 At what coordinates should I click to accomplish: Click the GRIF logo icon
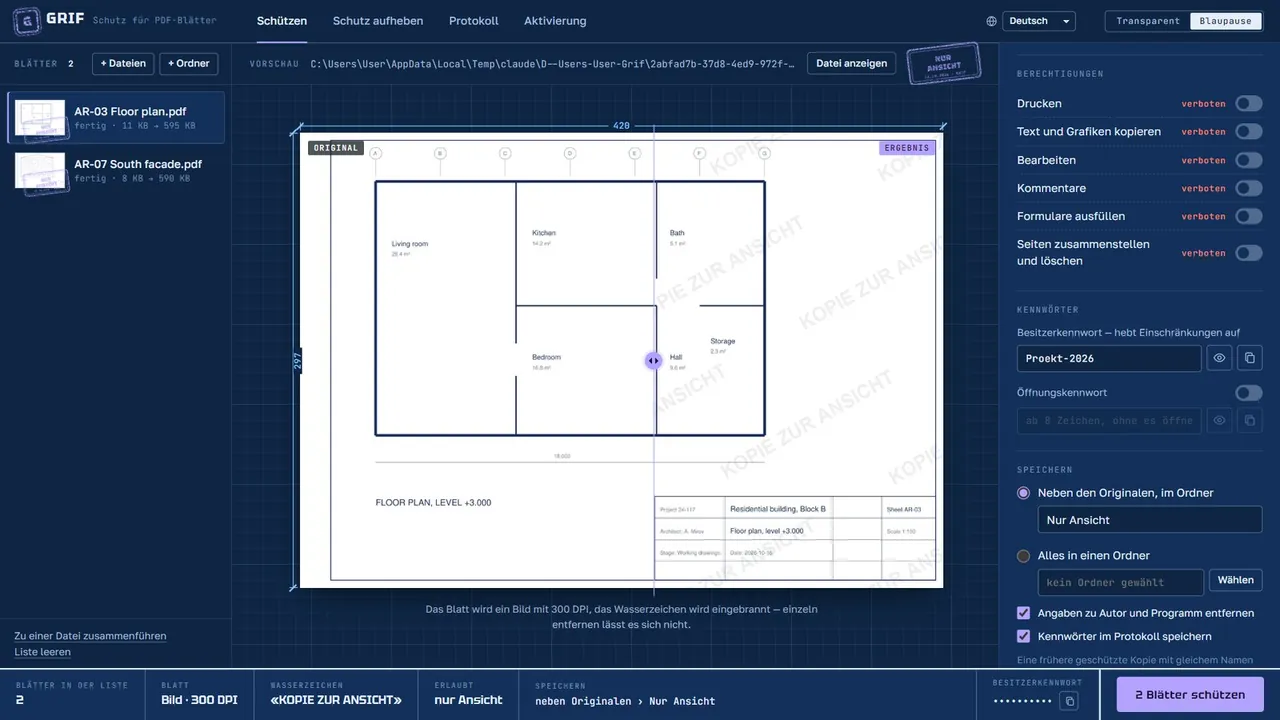tap(27, 20)
